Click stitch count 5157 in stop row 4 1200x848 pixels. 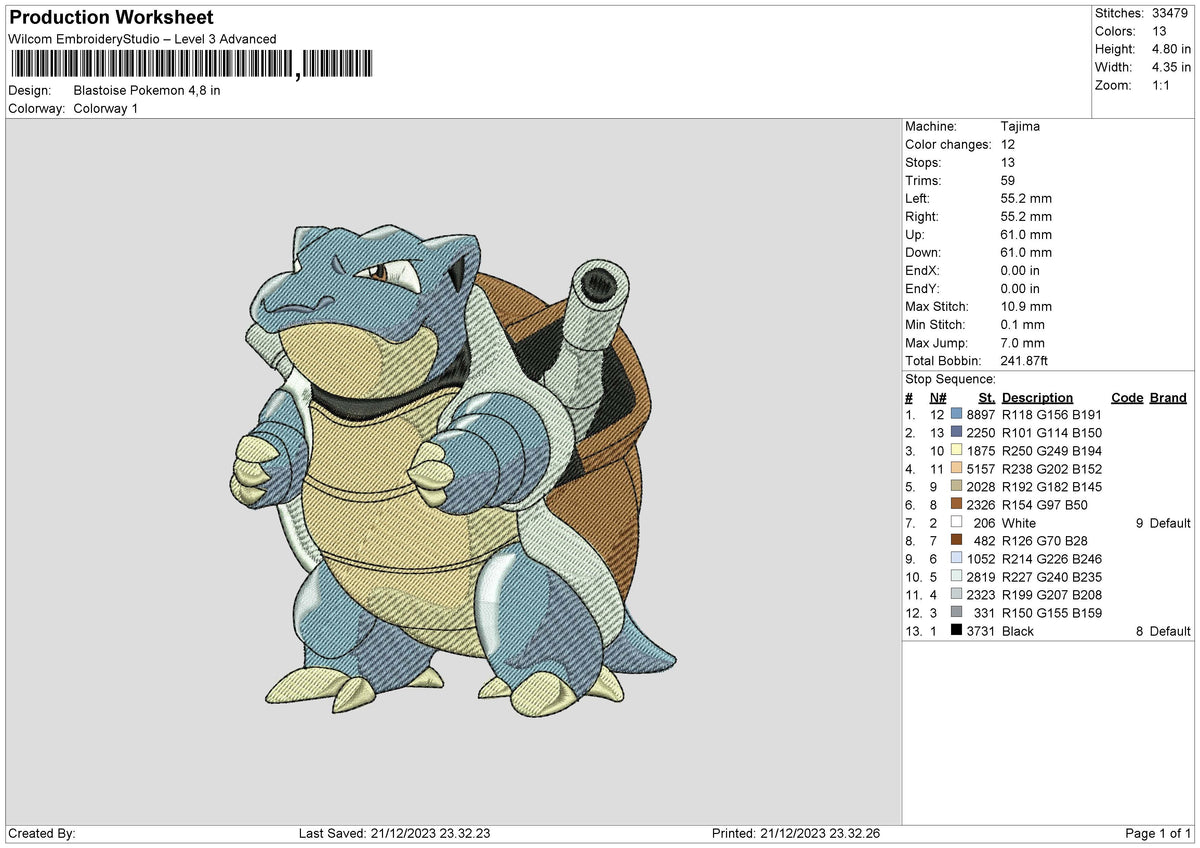[x=981, y=469]
